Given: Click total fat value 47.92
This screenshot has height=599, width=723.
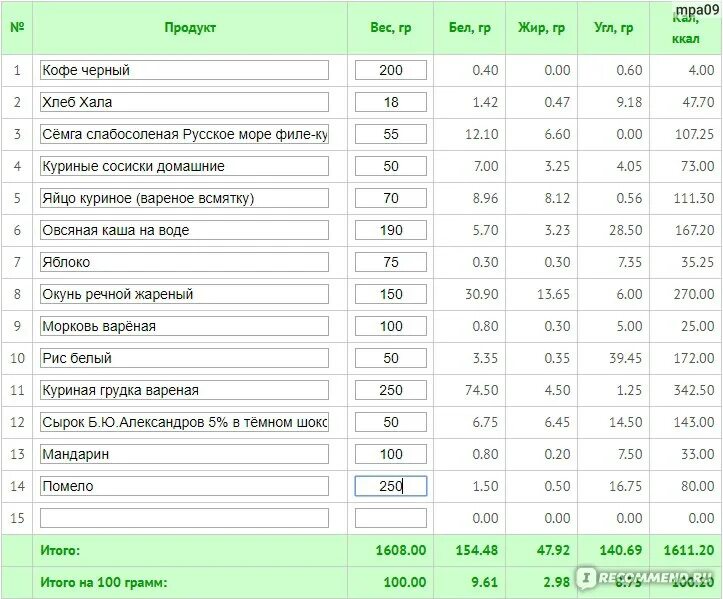Looking at the screenshot, I should (553, 550).
